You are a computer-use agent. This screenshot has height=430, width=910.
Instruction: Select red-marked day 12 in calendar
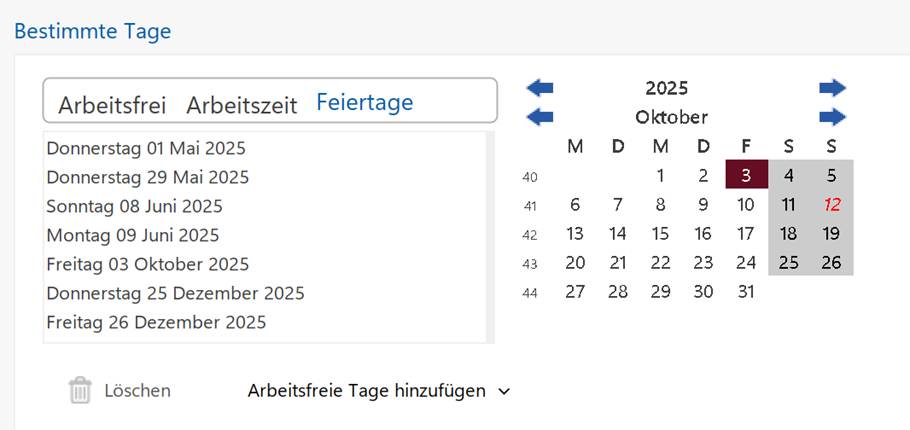click(831, 205)
